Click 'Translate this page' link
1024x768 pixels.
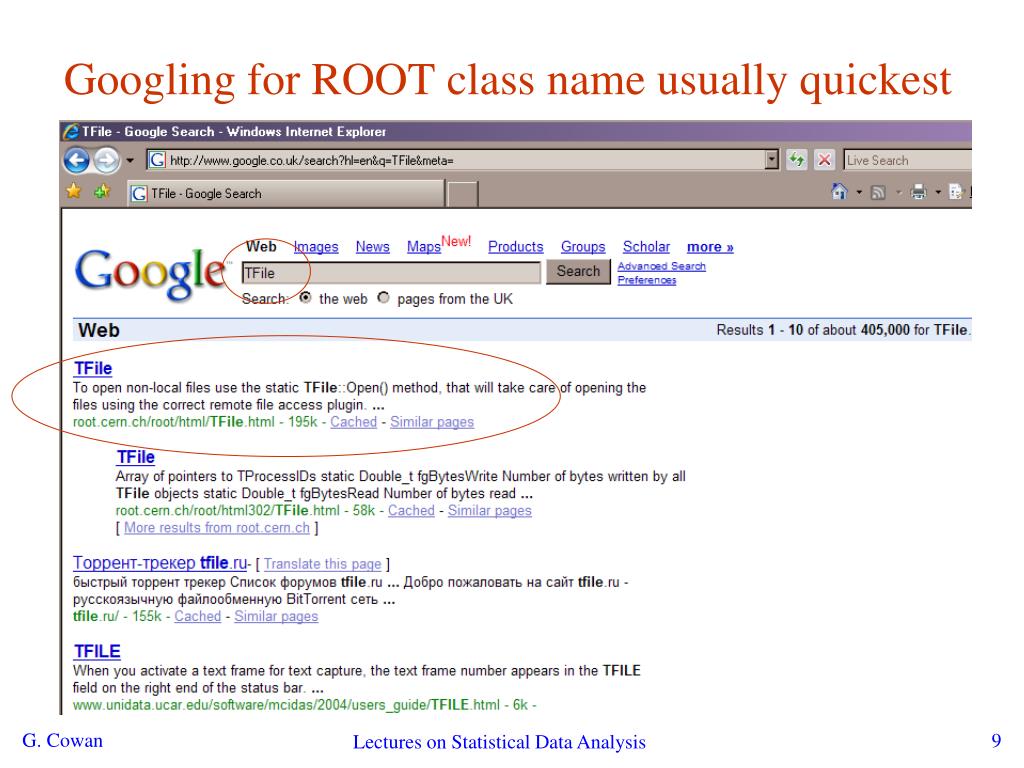point(323,564)
